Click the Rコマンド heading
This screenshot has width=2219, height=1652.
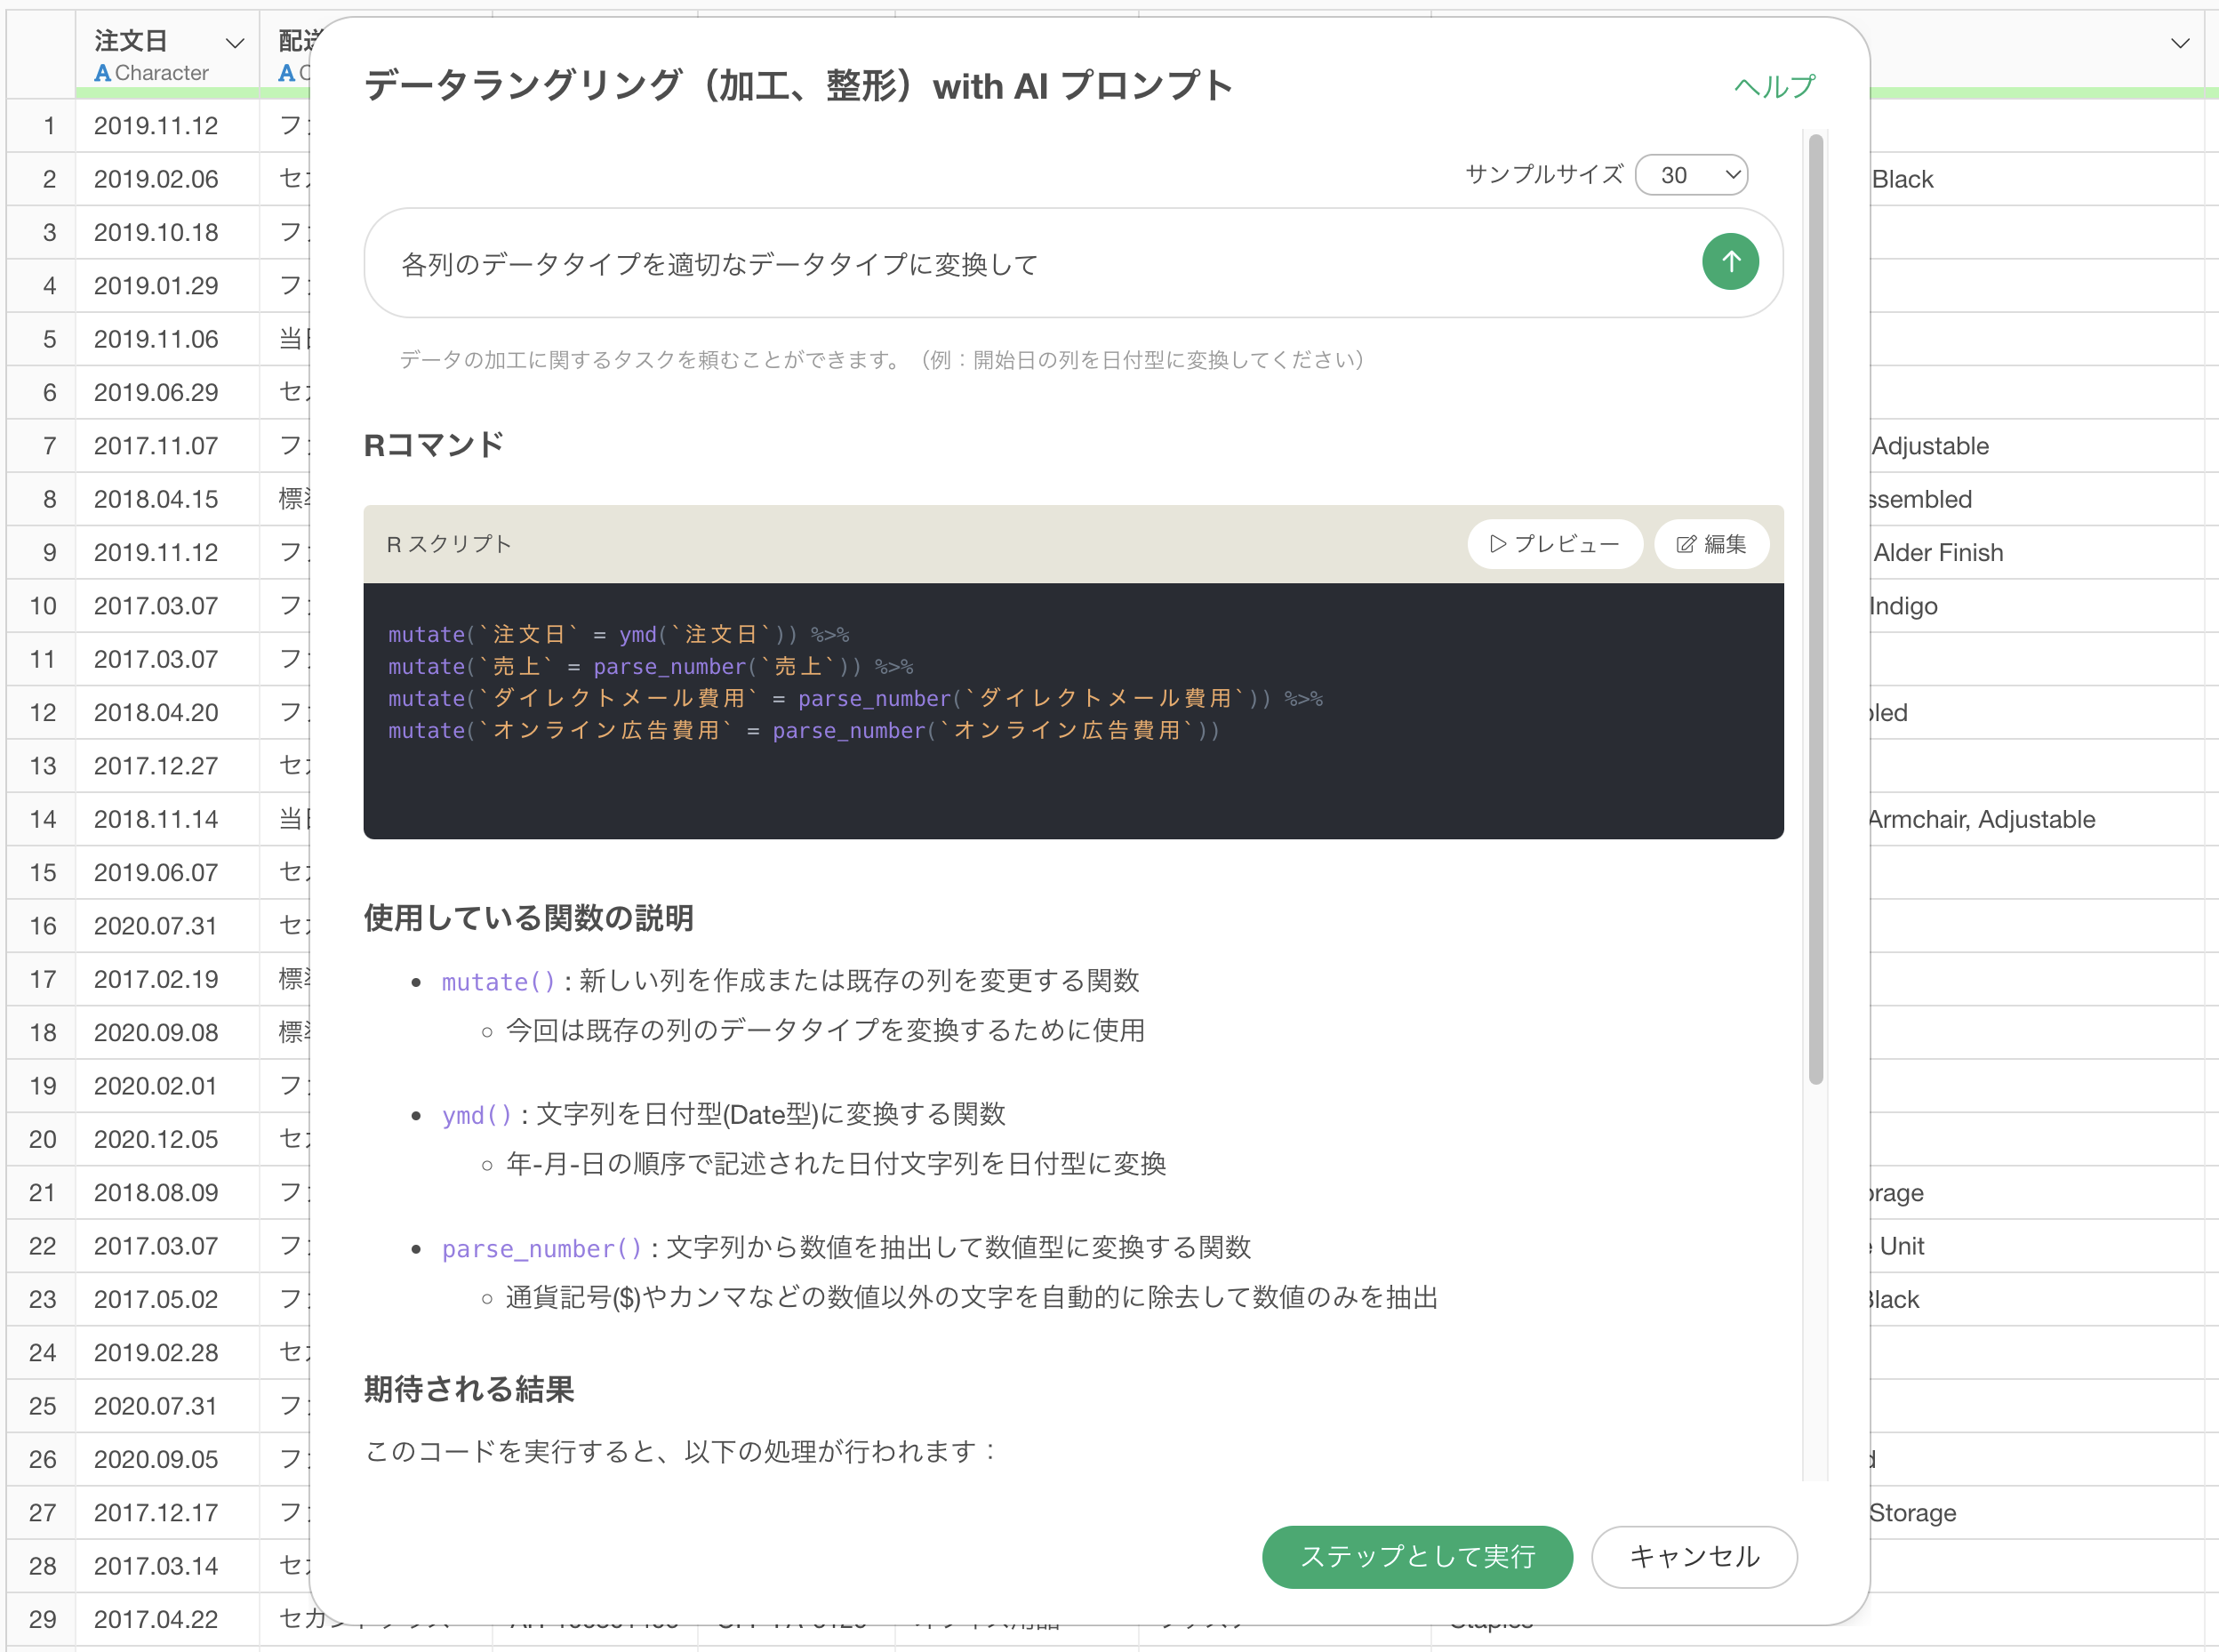434,445
